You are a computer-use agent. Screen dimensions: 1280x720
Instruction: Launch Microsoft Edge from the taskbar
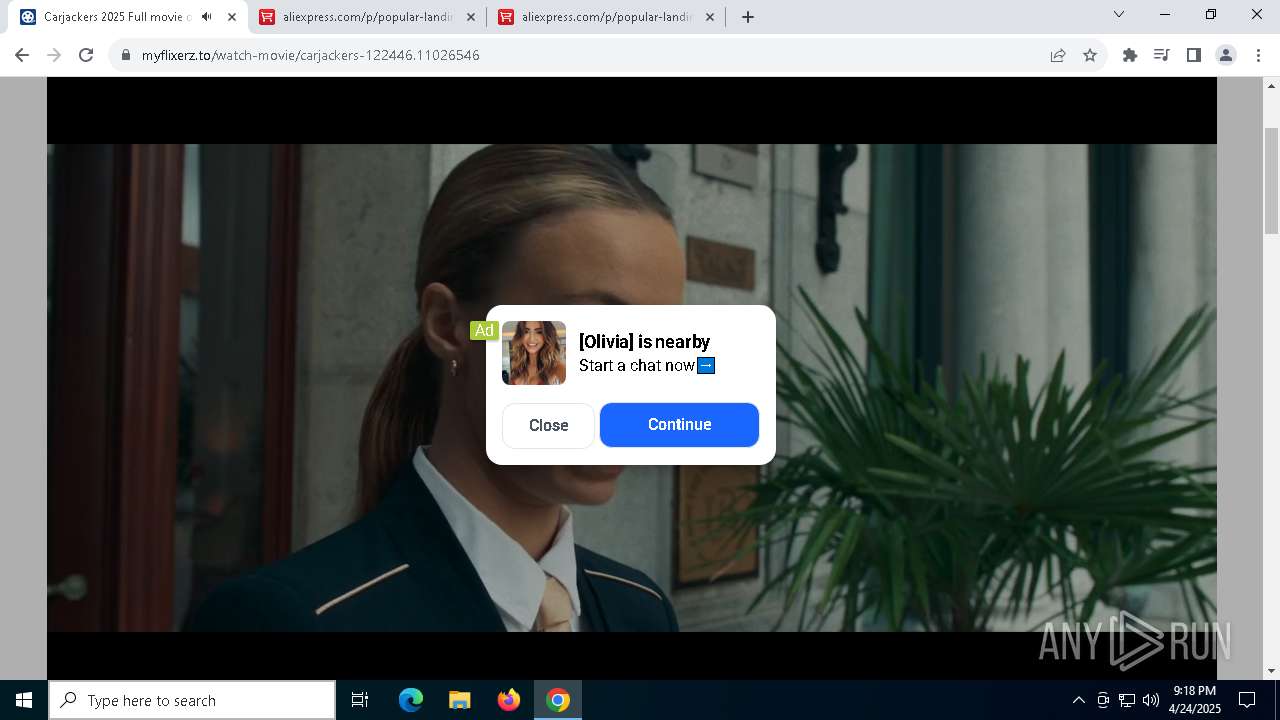click(x=411, y=700)
